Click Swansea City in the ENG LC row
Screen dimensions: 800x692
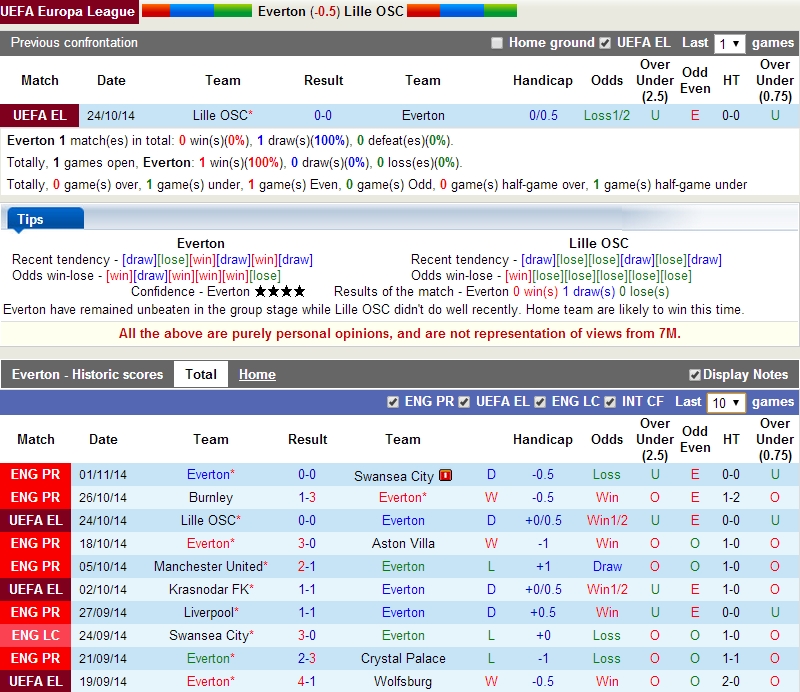coord(211,635)
